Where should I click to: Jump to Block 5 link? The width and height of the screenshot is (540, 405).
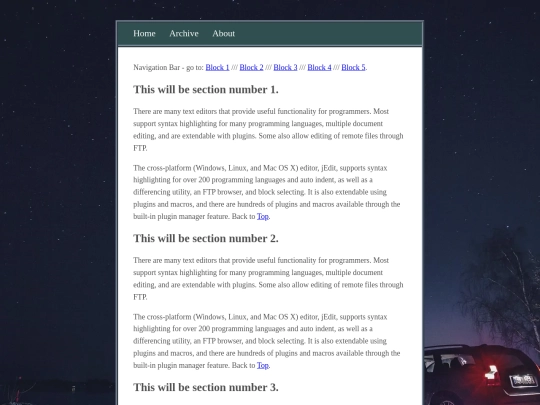click(x=353, y=67)
